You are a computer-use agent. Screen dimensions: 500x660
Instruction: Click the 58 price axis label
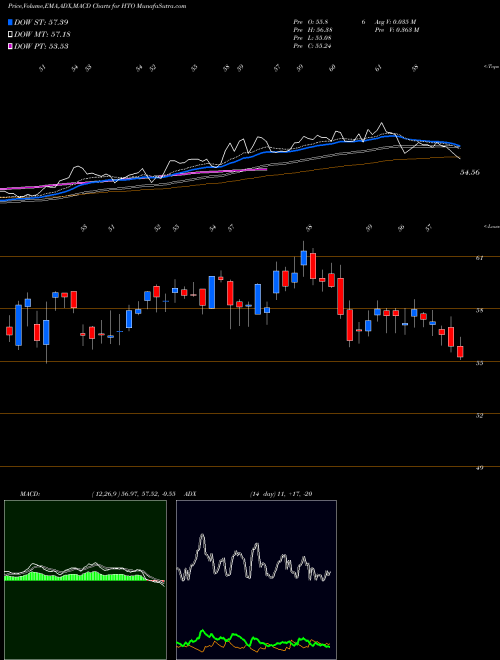click(480, 311)
